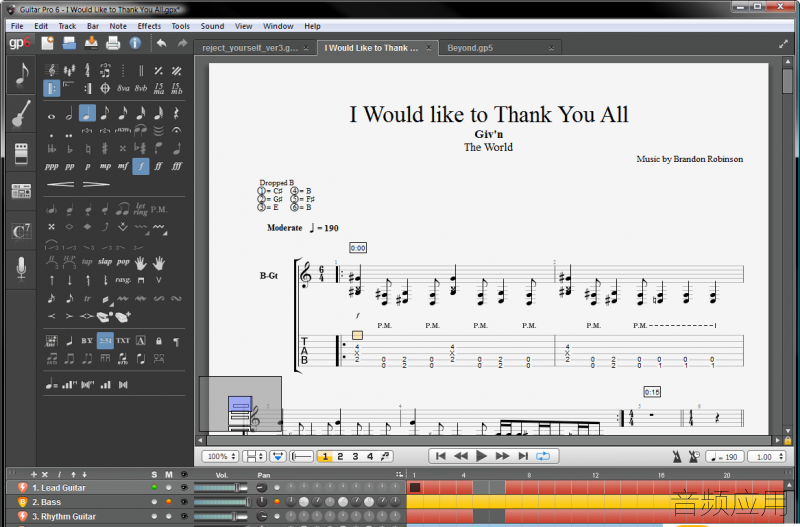Open the File menu

(17, 26)
